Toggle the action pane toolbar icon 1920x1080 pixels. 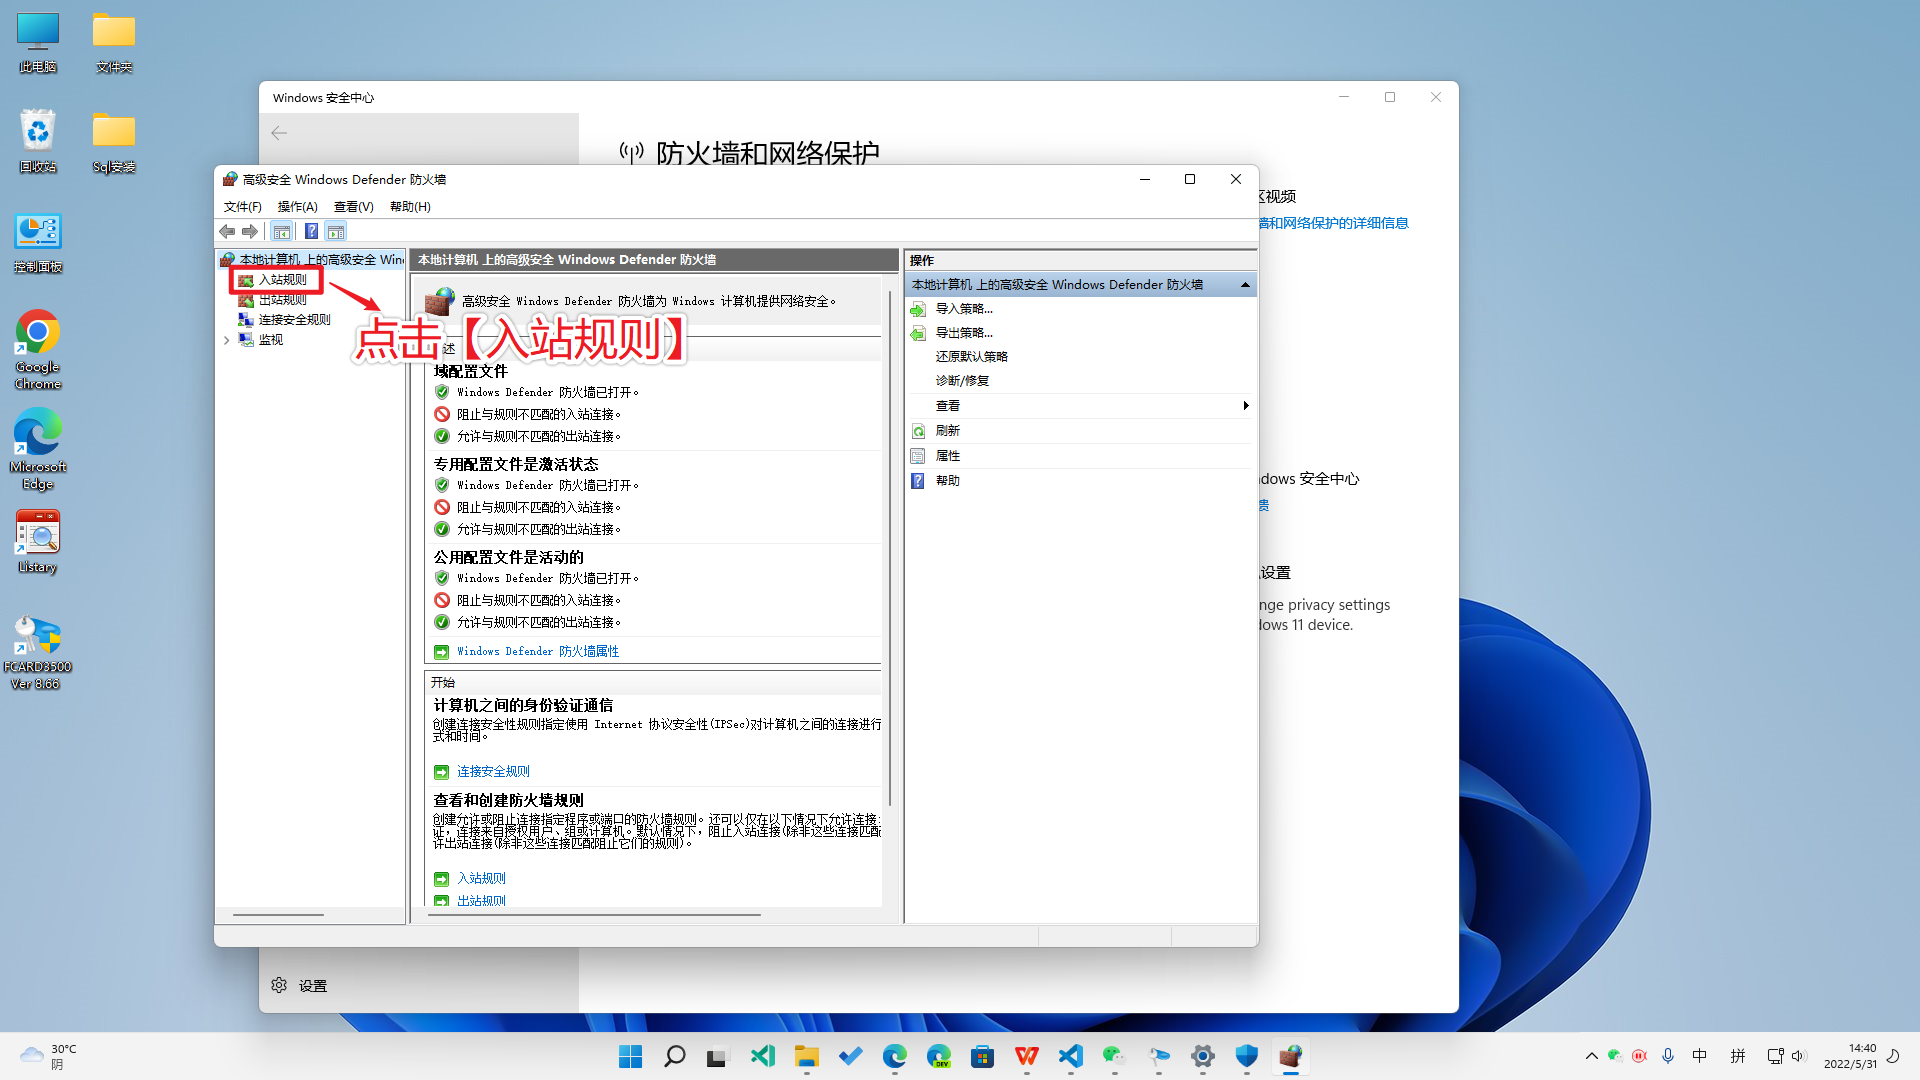(336, 232)
